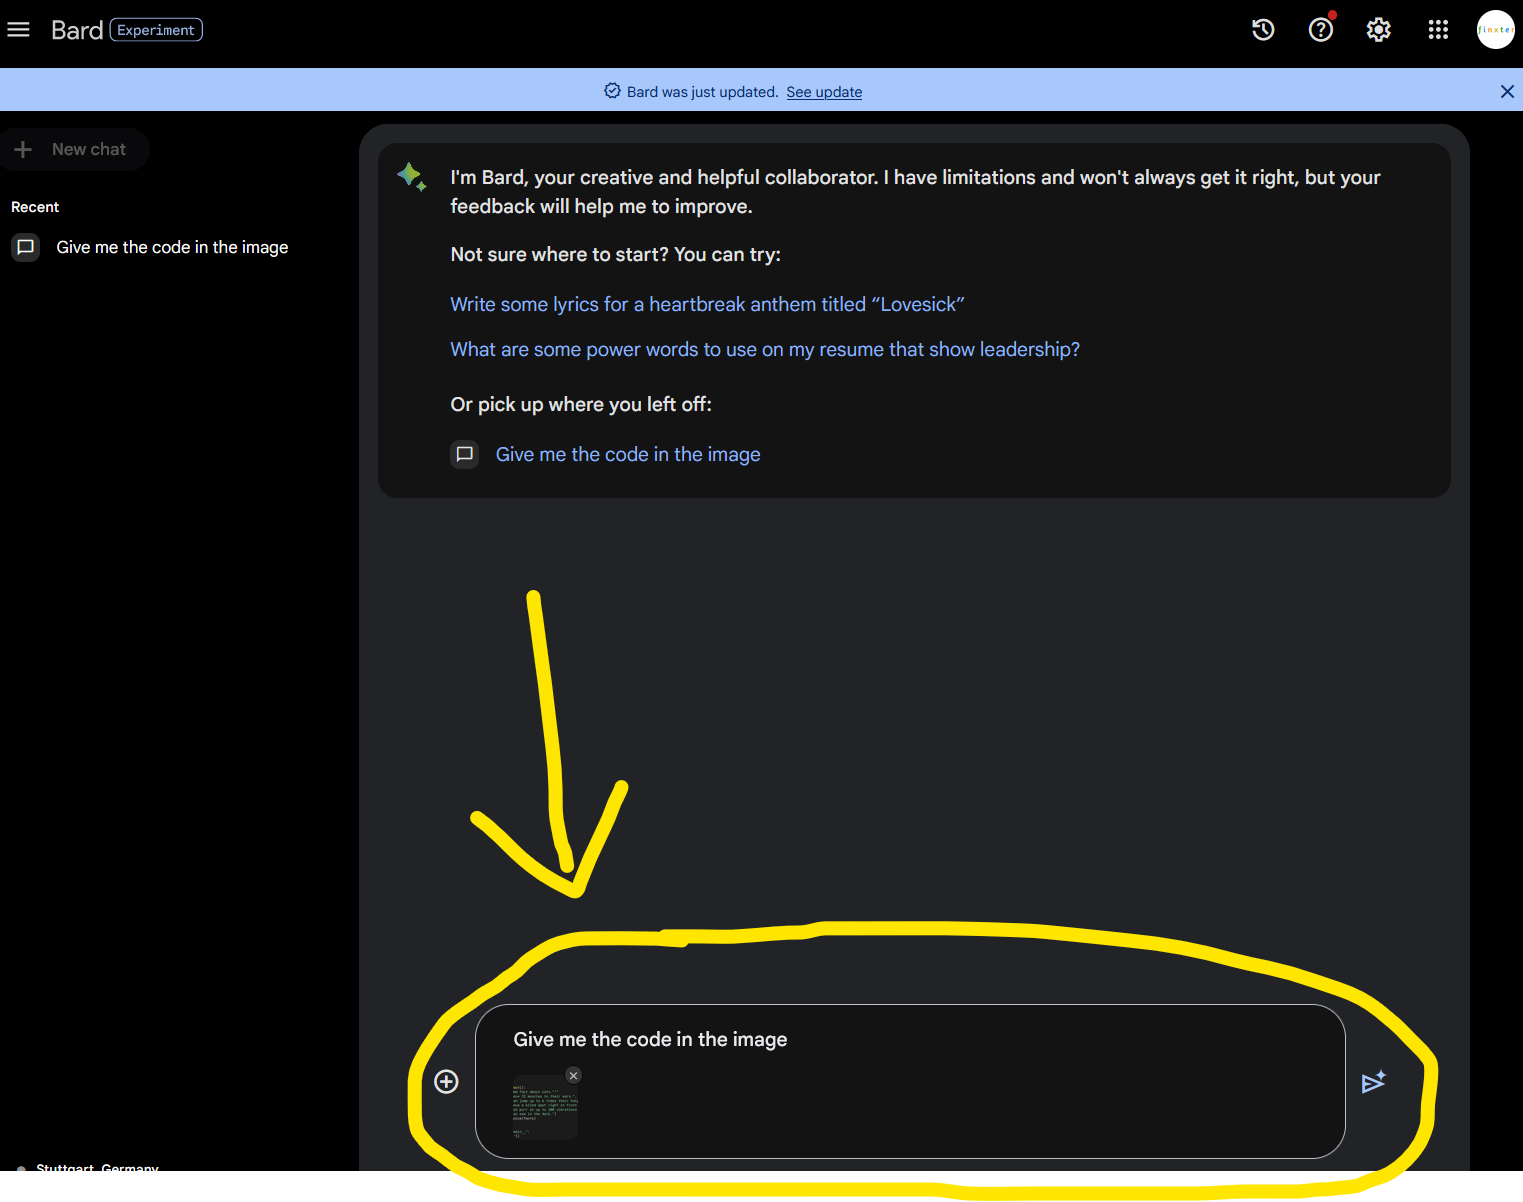Open the See update link
This screenshot has width=1523, height=1202.
(x=823, y=92)
